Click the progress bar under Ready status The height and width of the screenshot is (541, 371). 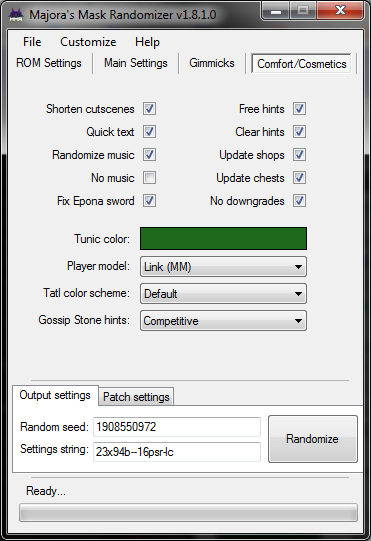pyautogui.click(x=188, y=512)
